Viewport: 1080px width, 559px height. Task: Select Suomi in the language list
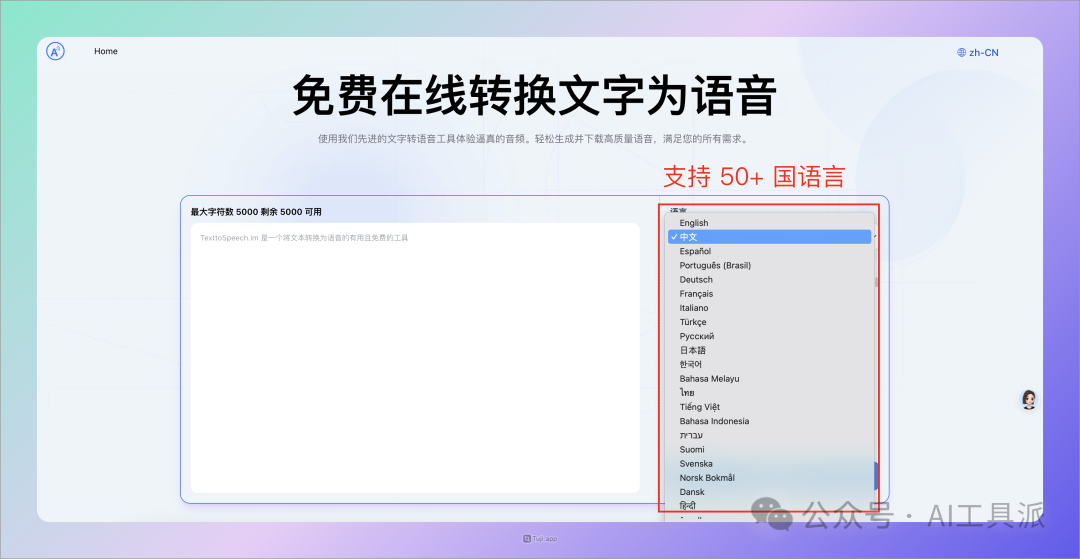click(x=769, y=450)
